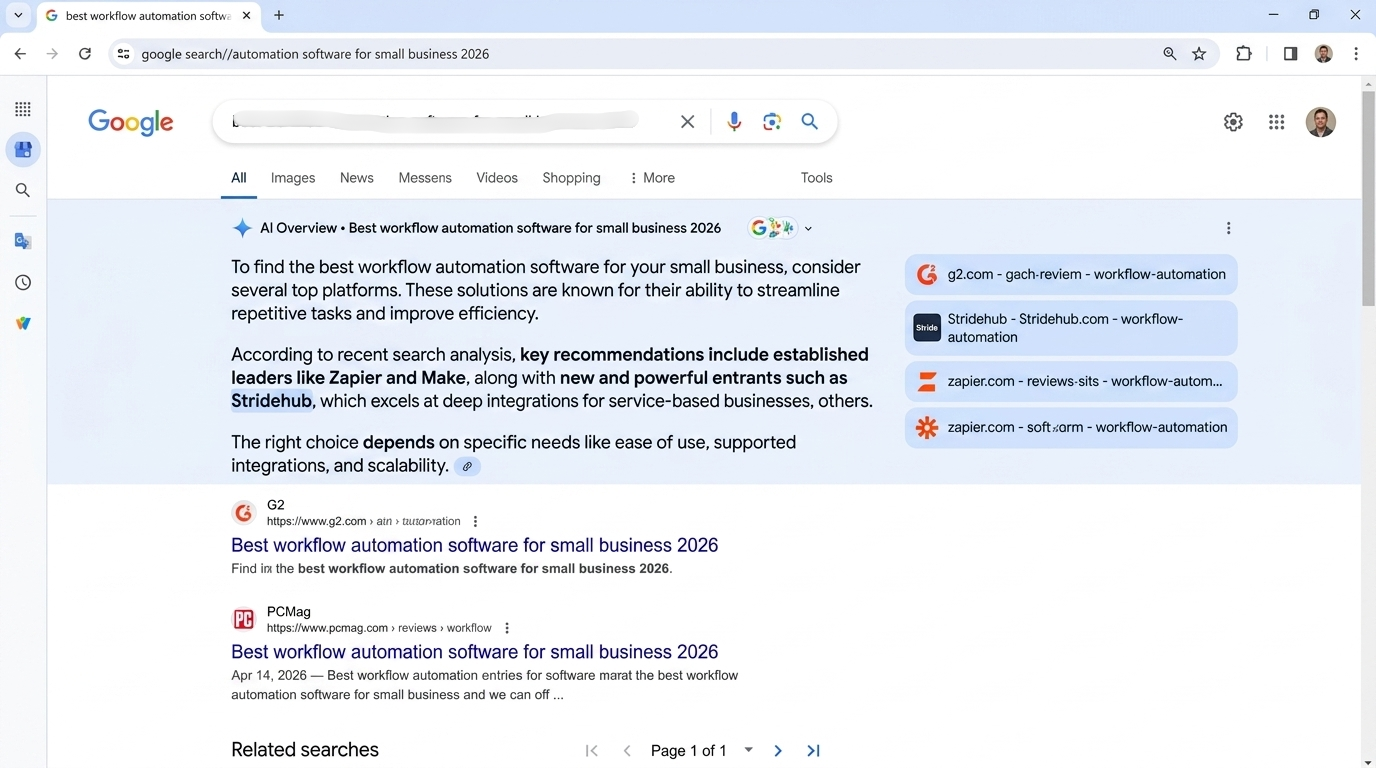Screen dimensions: 1376x768
Task: Jump to the last results page
Action: point(813,750)
